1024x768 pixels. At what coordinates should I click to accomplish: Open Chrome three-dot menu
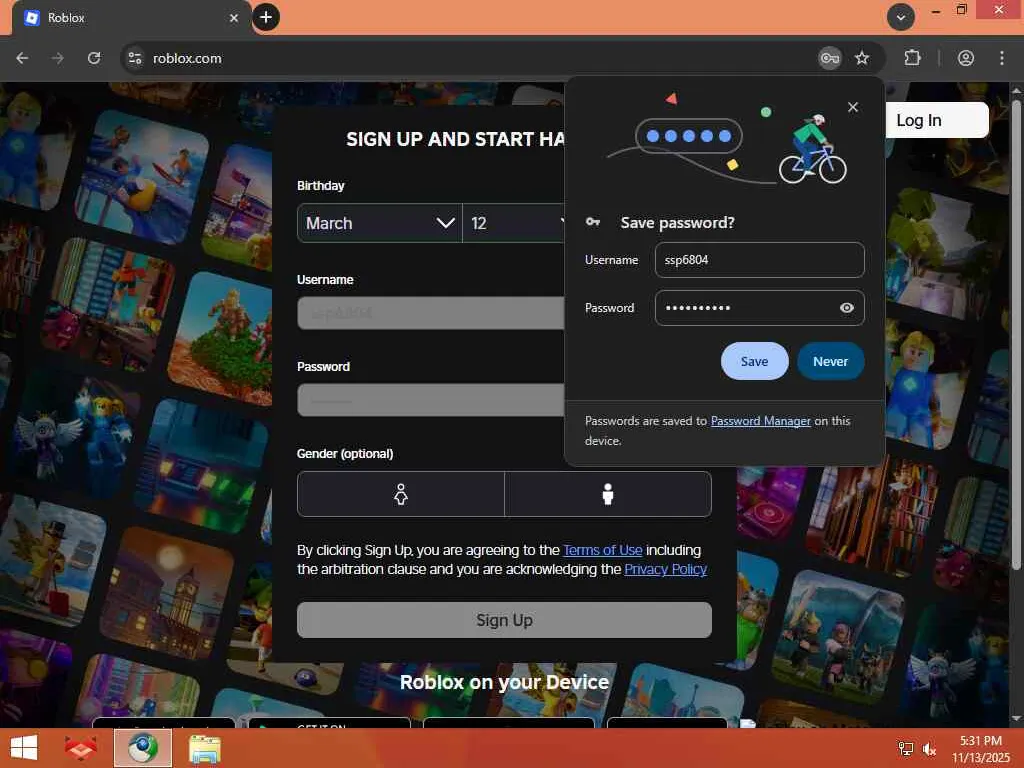[x=1002, y=58]
